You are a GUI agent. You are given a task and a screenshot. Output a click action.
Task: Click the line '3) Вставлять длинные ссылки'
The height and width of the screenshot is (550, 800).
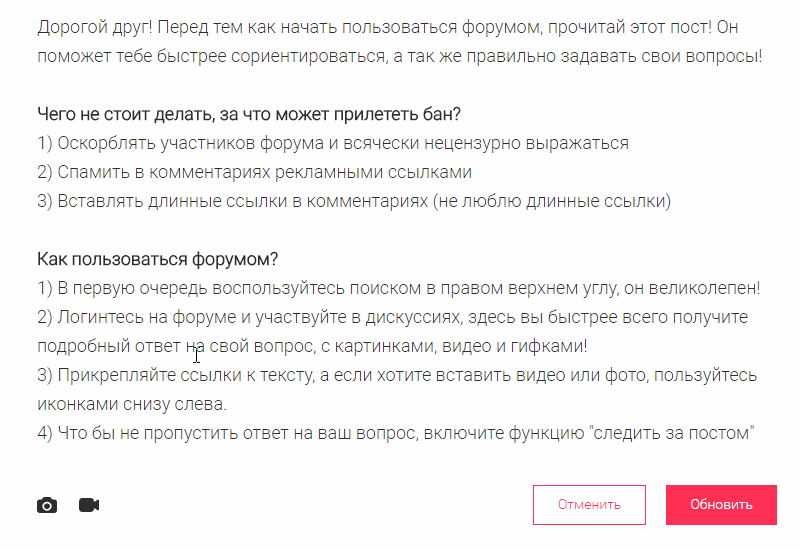(x=354, y=201)
